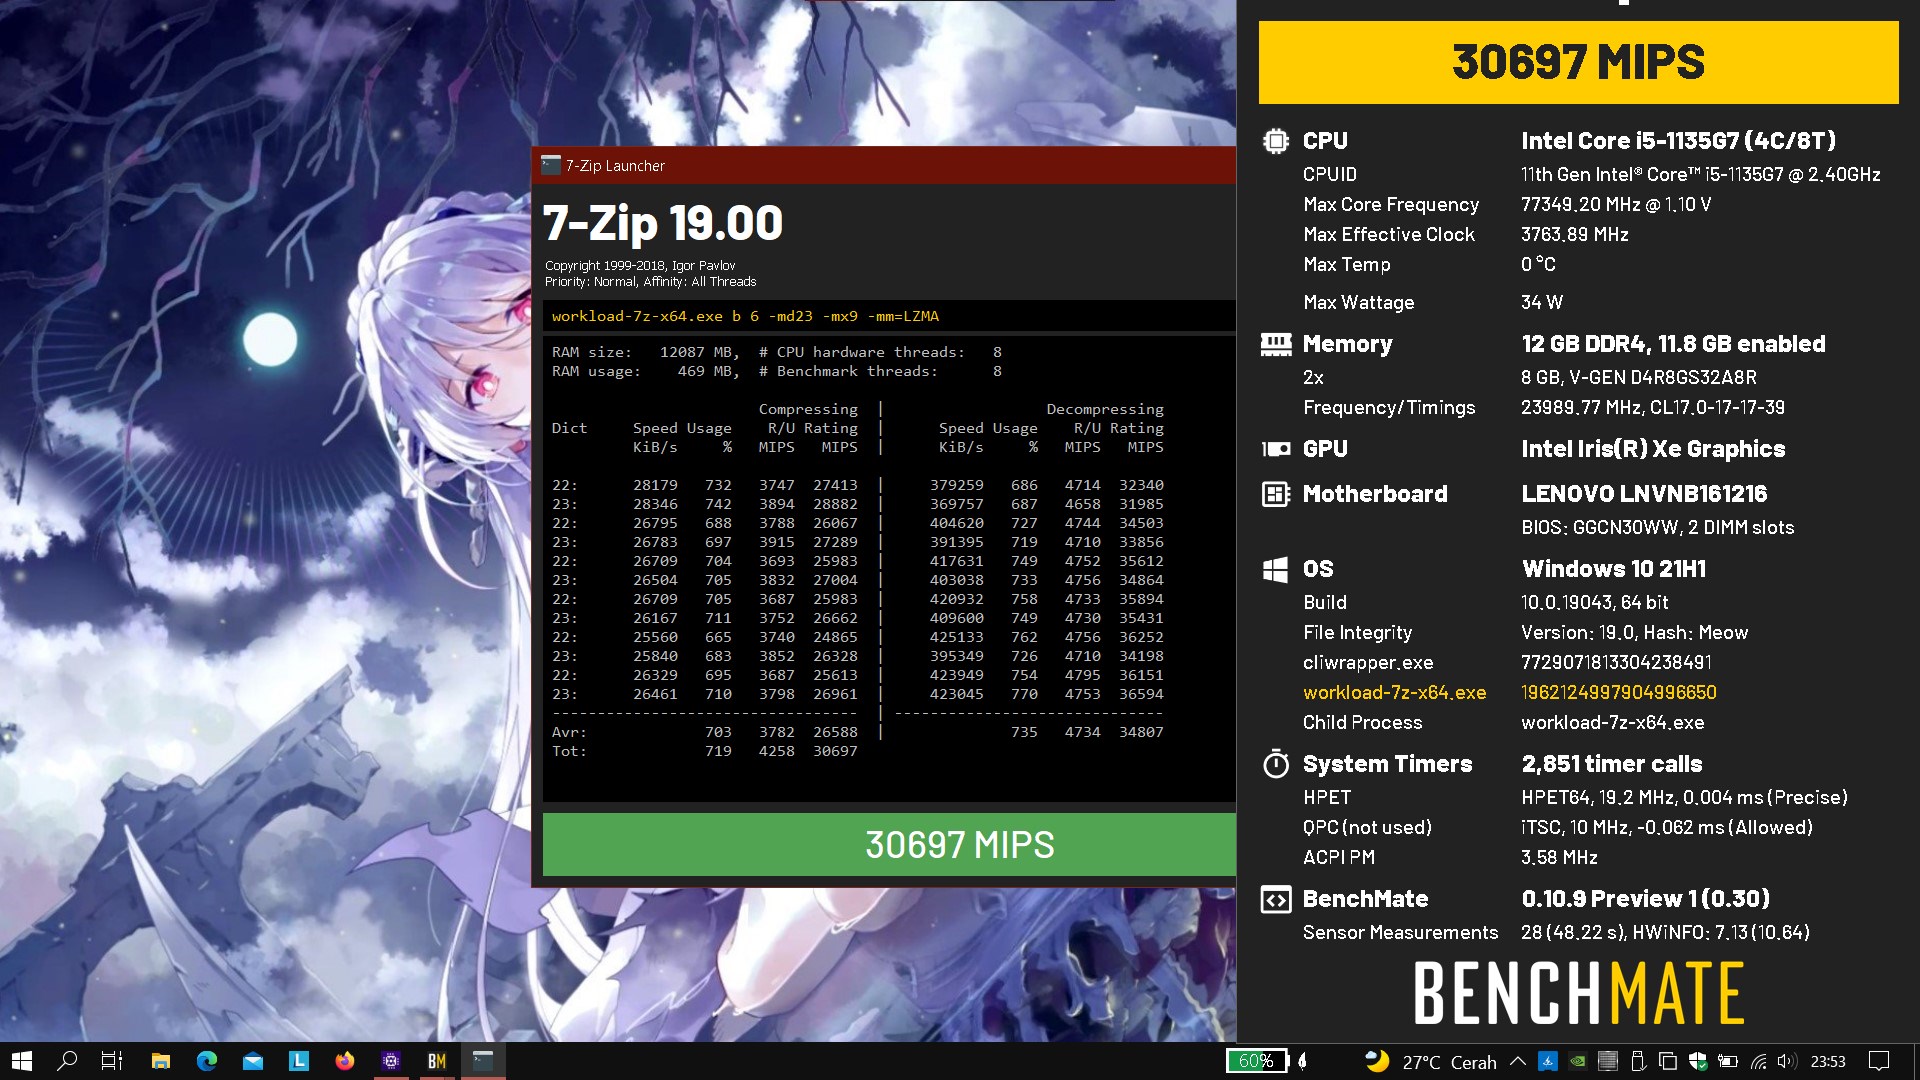Open Wi-Fi network tray icon
Image resolution: width=1920 pixels, height=1080 pixels.
point(1759,1061)
